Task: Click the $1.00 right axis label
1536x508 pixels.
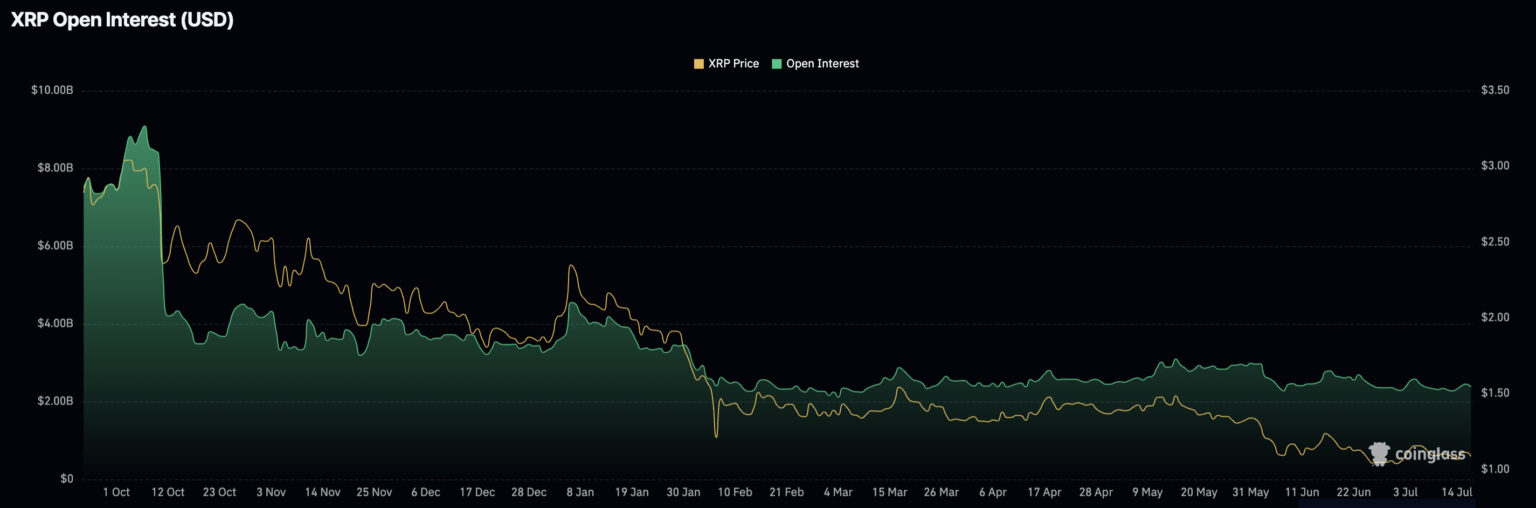Action: 1495,469
